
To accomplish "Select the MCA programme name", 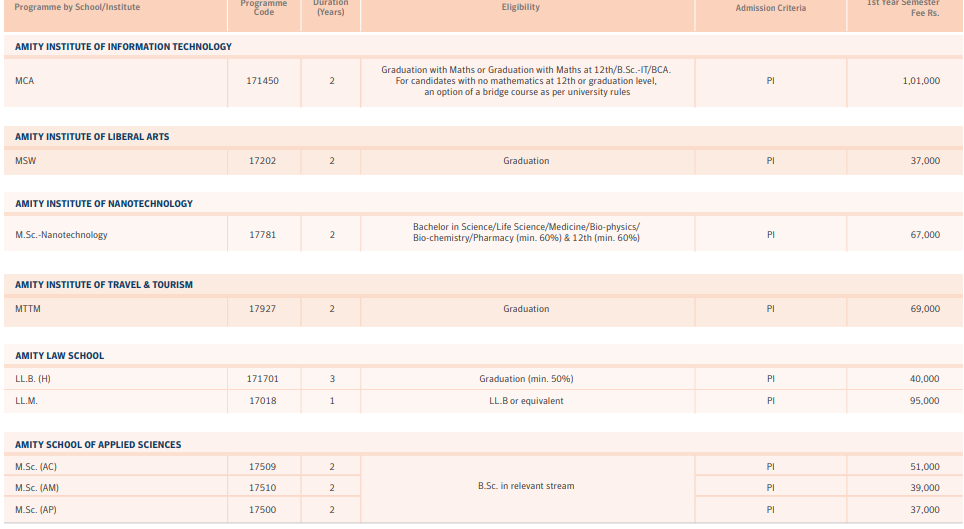I will point(25,81).
